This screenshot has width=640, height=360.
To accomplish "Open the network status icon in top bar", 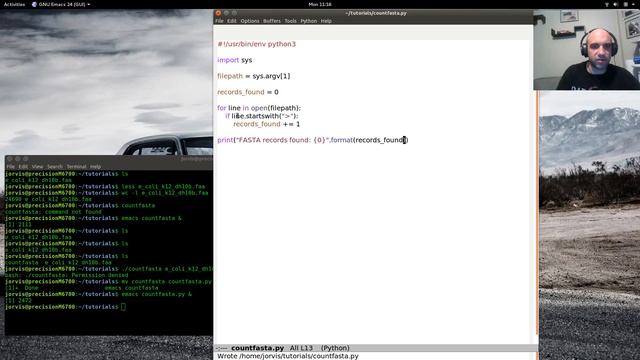I will click(x=607, y=4).
